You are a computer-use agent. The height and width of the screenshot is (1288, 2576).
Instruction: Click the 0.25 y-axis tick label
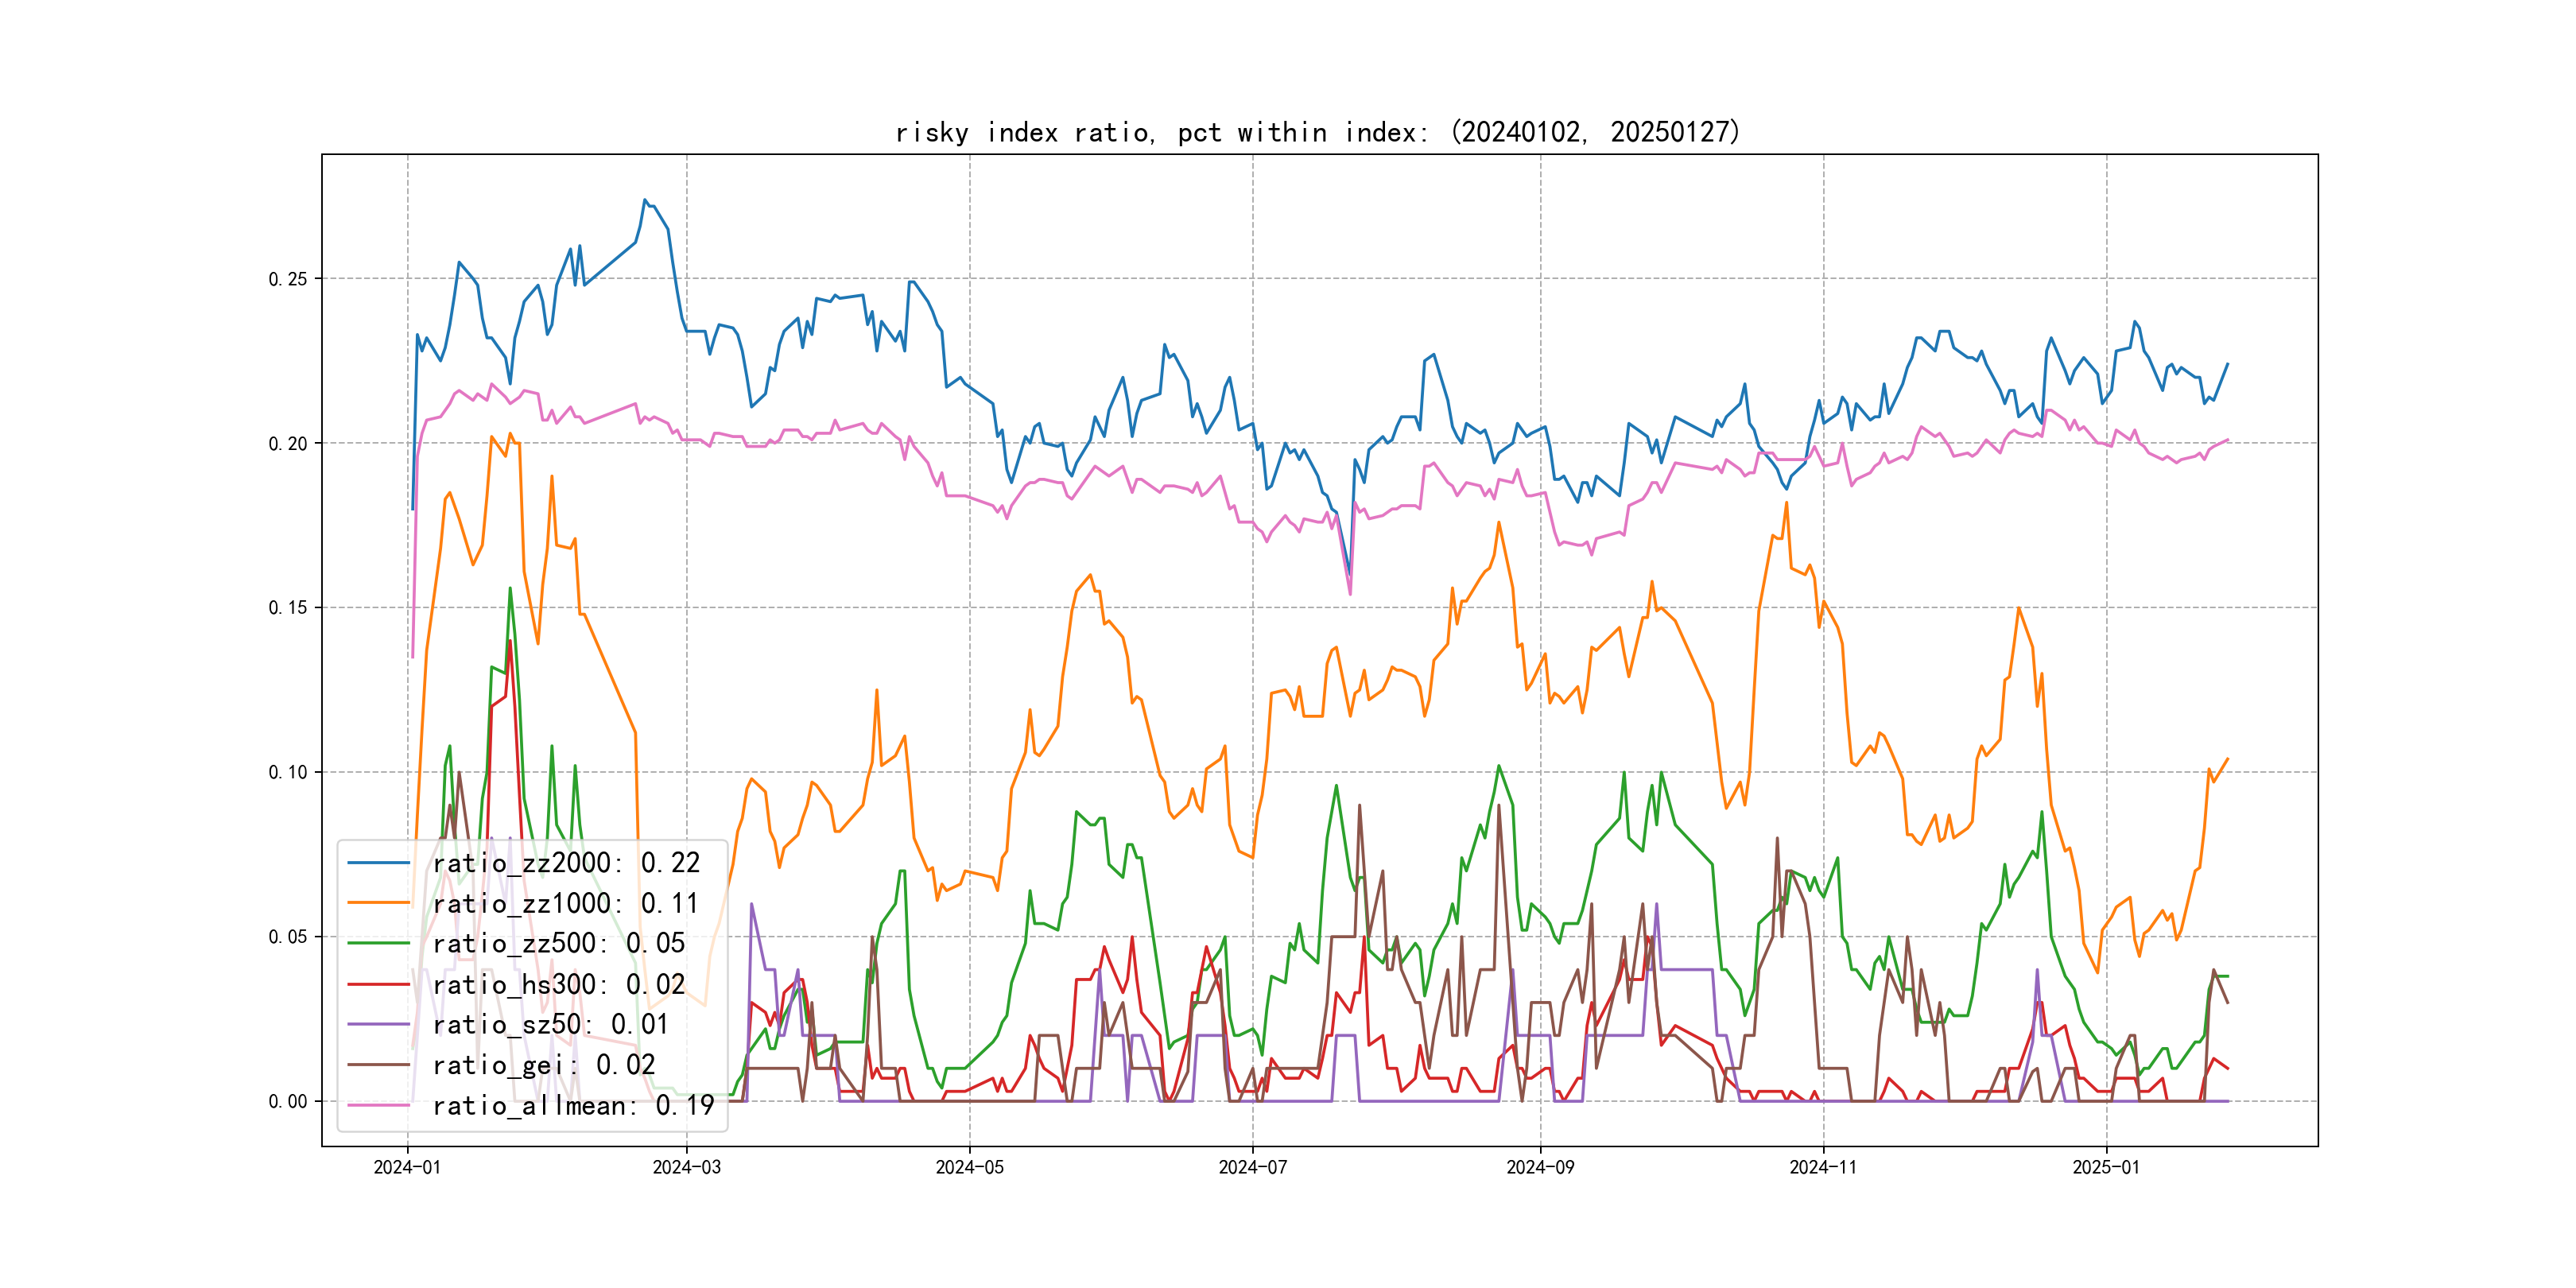point(287,279)
